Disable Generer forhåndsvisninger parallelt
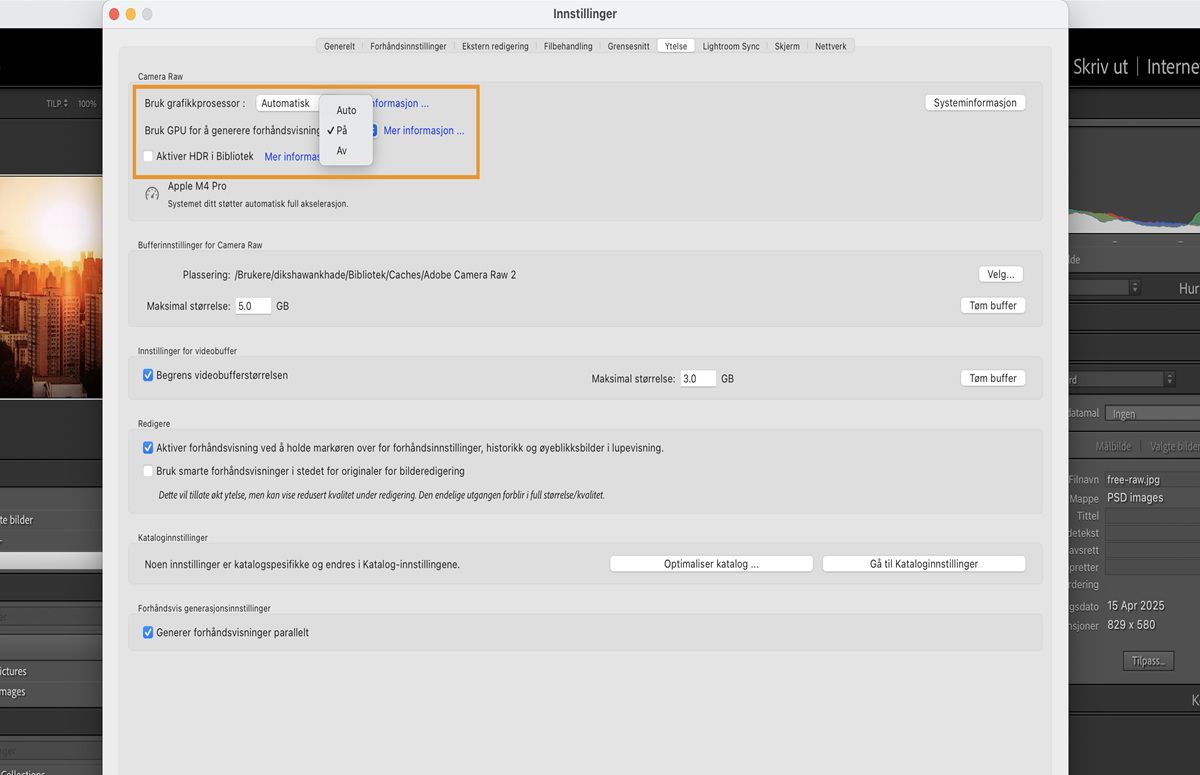1200x775 pixels. 148,632
